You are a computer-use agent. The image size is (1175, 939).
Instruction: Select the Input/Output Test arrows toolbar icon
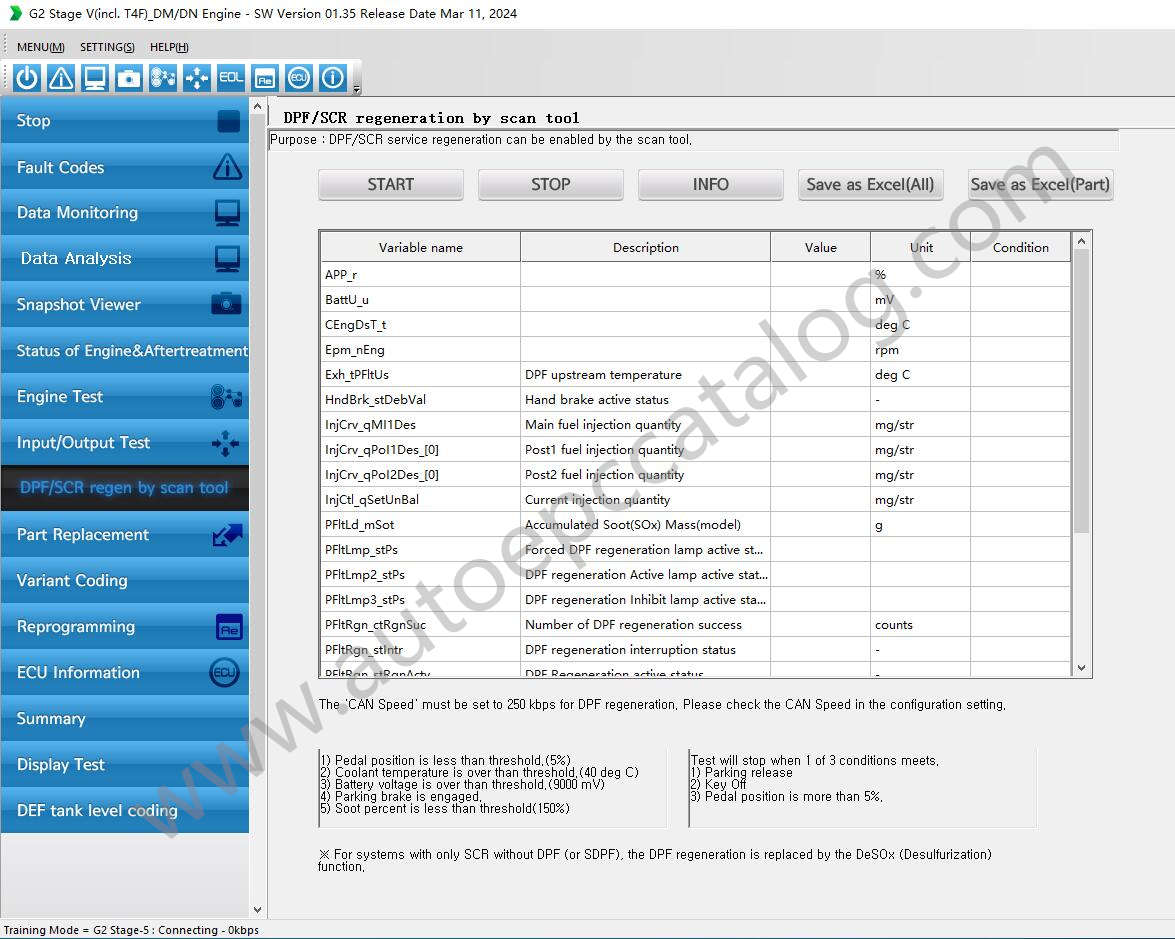pyautogui.click(x=196, y=77)
